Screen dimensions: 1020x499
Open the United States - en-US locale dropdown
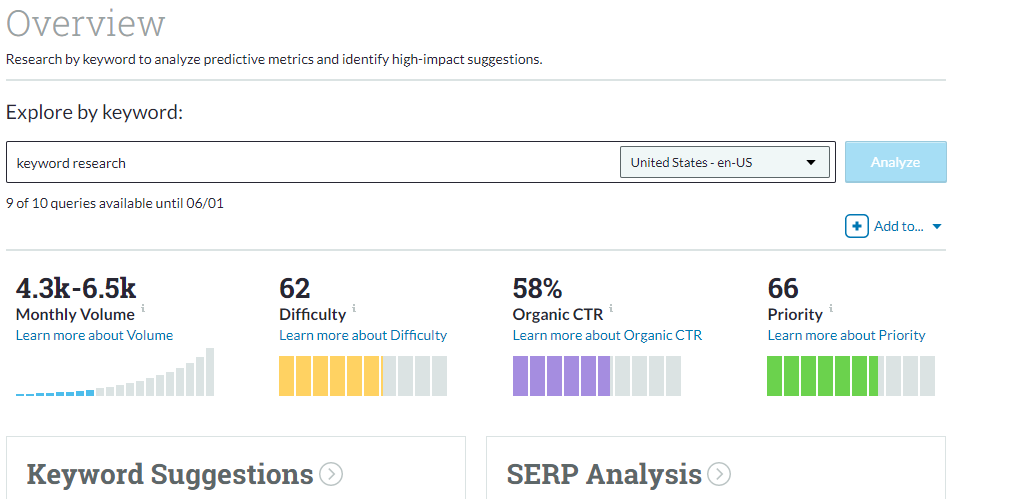[x=725, y=162]
